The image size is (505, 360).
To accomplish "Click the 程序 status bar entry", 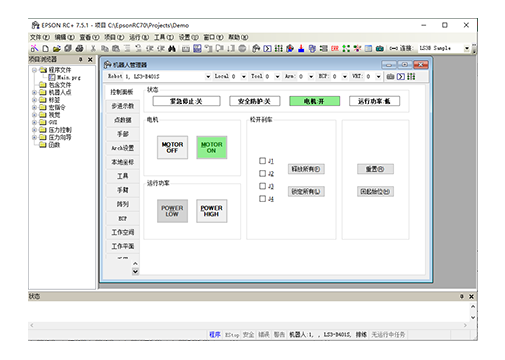I will (x=215, y=334).
